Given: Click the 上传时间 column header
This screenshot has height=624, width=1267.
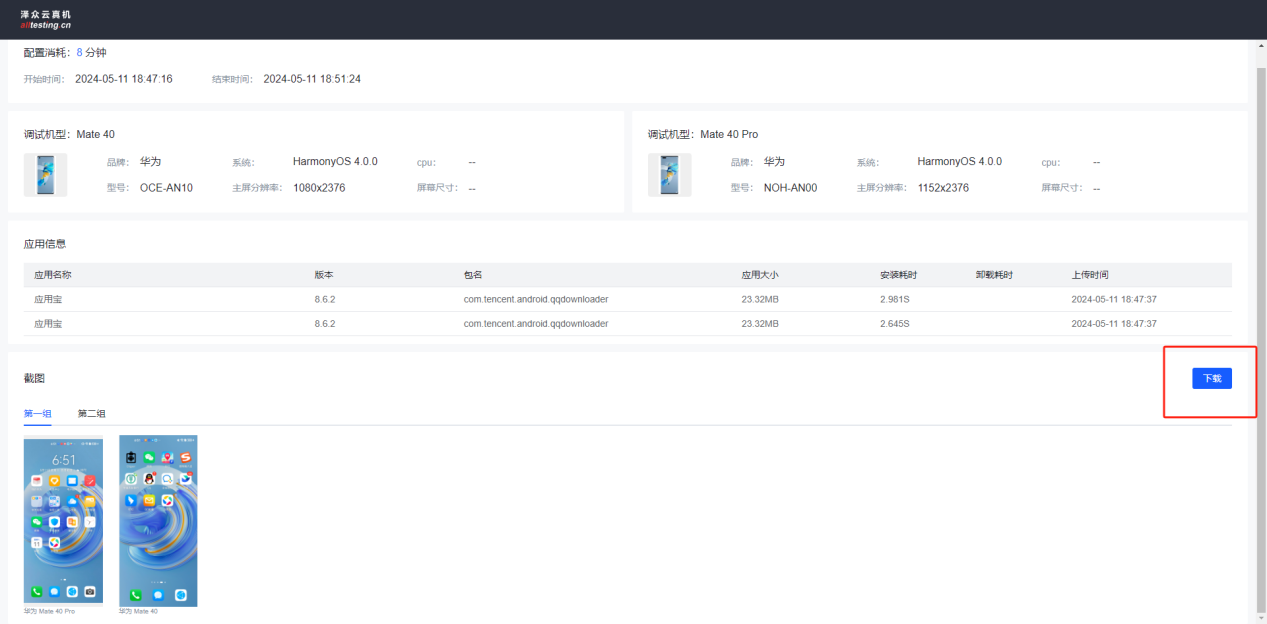Looking at the screenshot, I should tap(1090, 275).
